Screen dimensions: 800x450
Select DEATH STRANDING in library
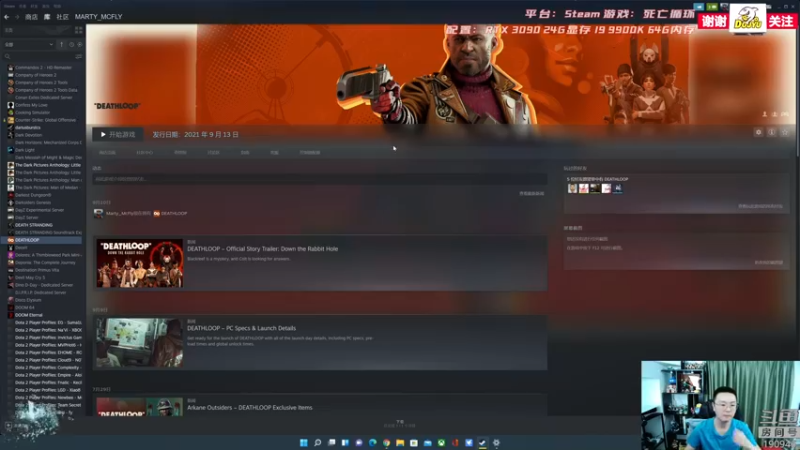[x=34, y=225]
